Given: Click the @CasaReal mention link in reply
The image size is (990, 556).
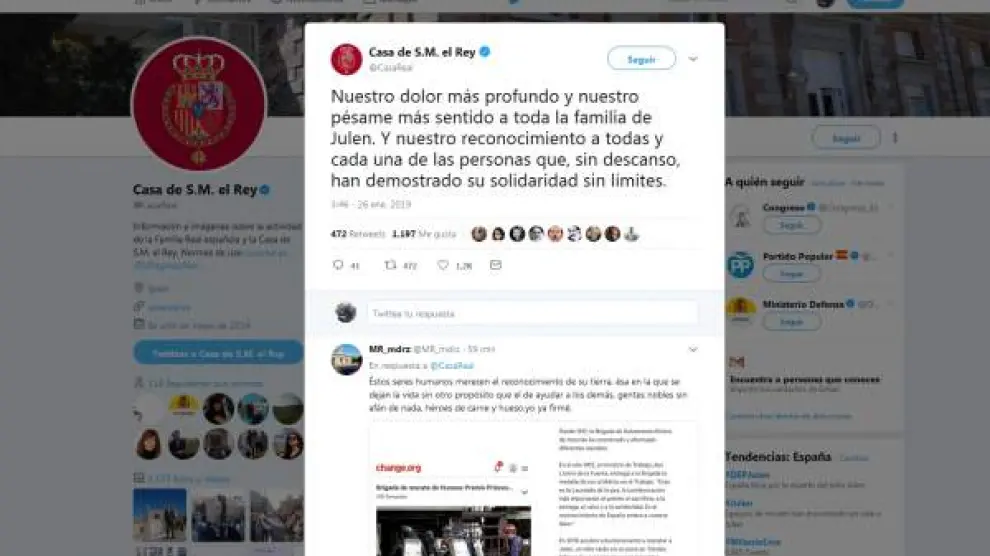Looking at the screenshot, I should [451, 366].
